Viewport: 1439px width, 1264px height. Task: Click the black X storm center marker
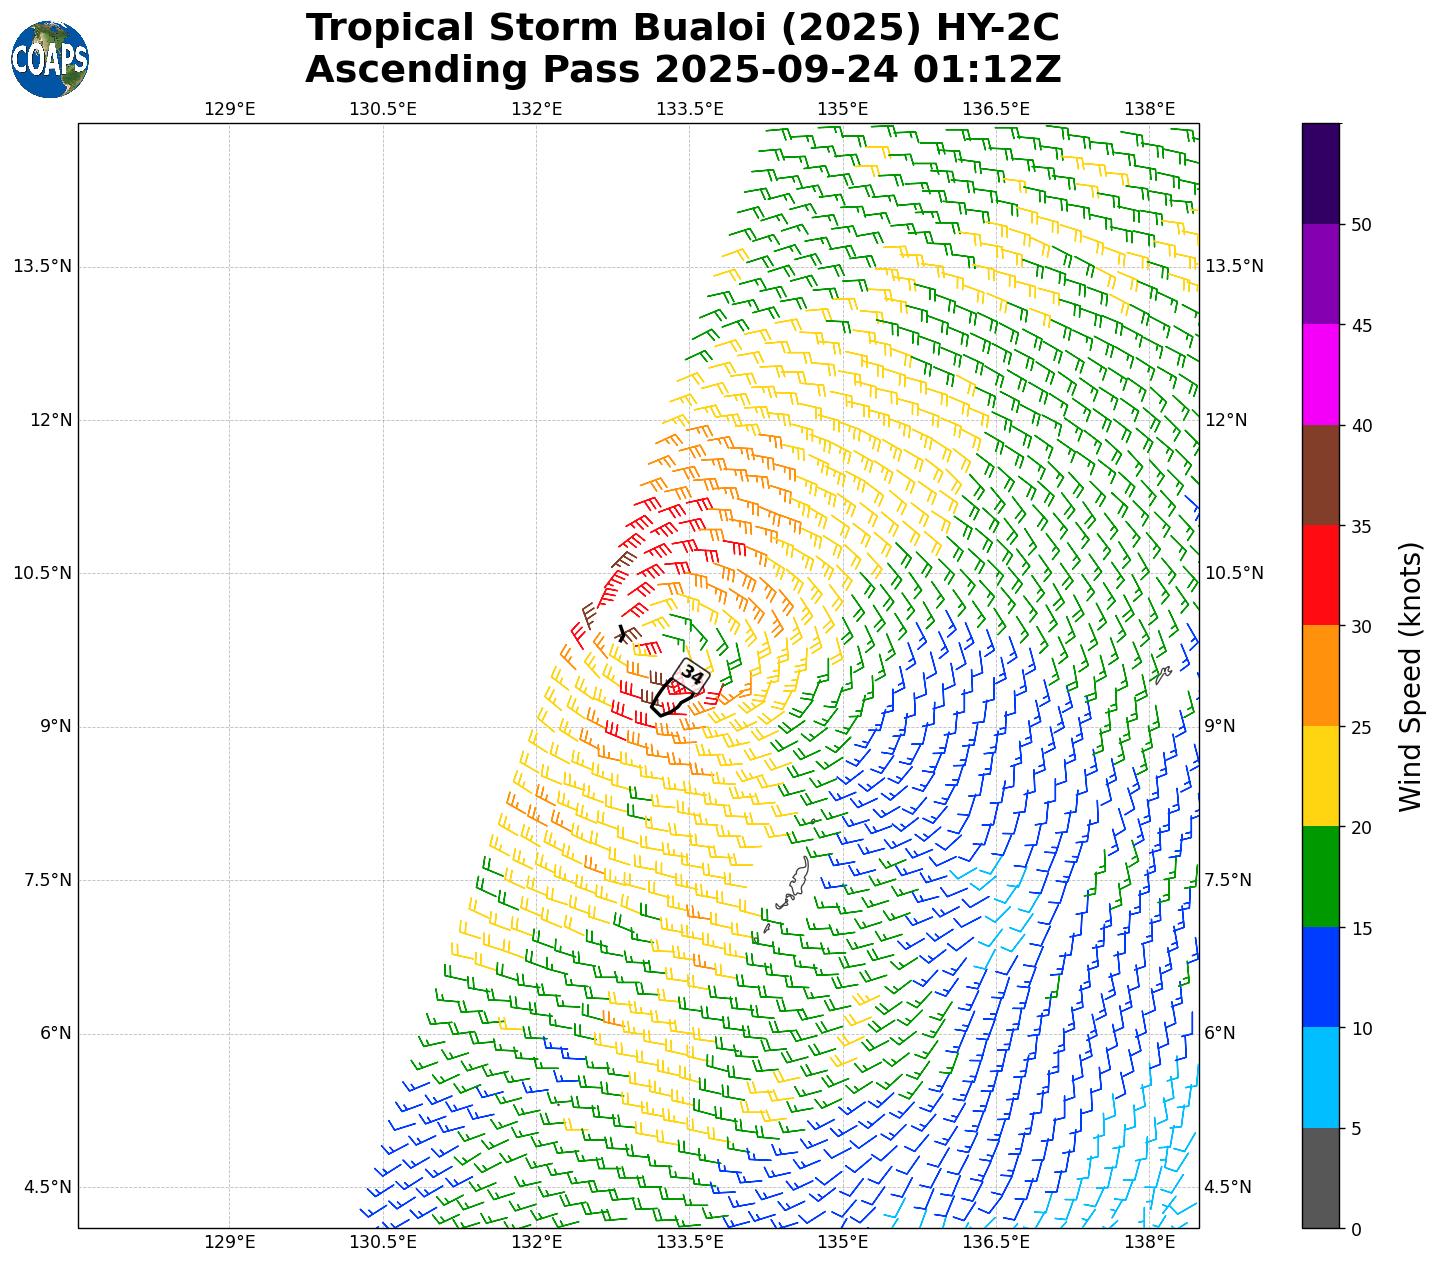pyautogui.click(x=622, y=633)
